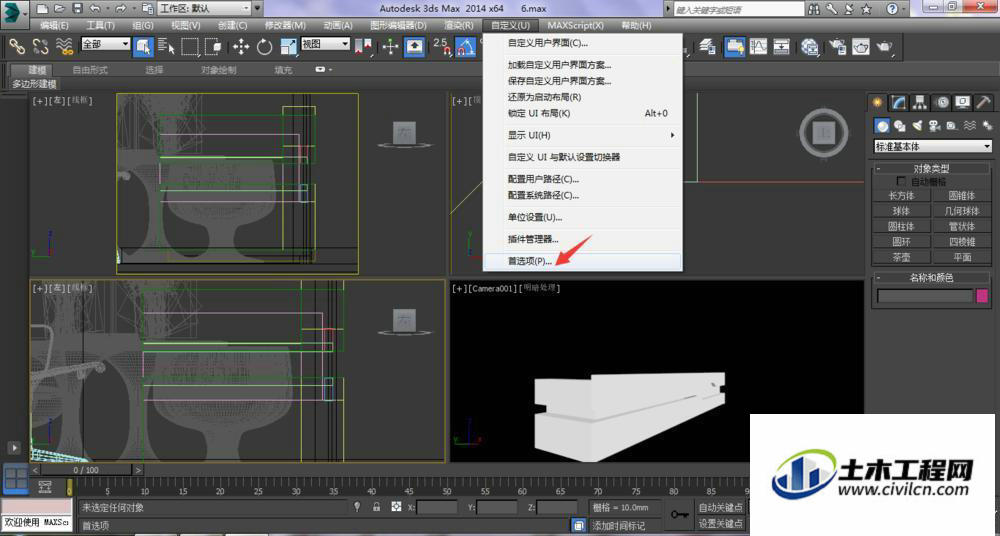Screen dimensions: 1000x536
Task: Choose 插件管理器... menu item
Action: click(x=583, y=239)
